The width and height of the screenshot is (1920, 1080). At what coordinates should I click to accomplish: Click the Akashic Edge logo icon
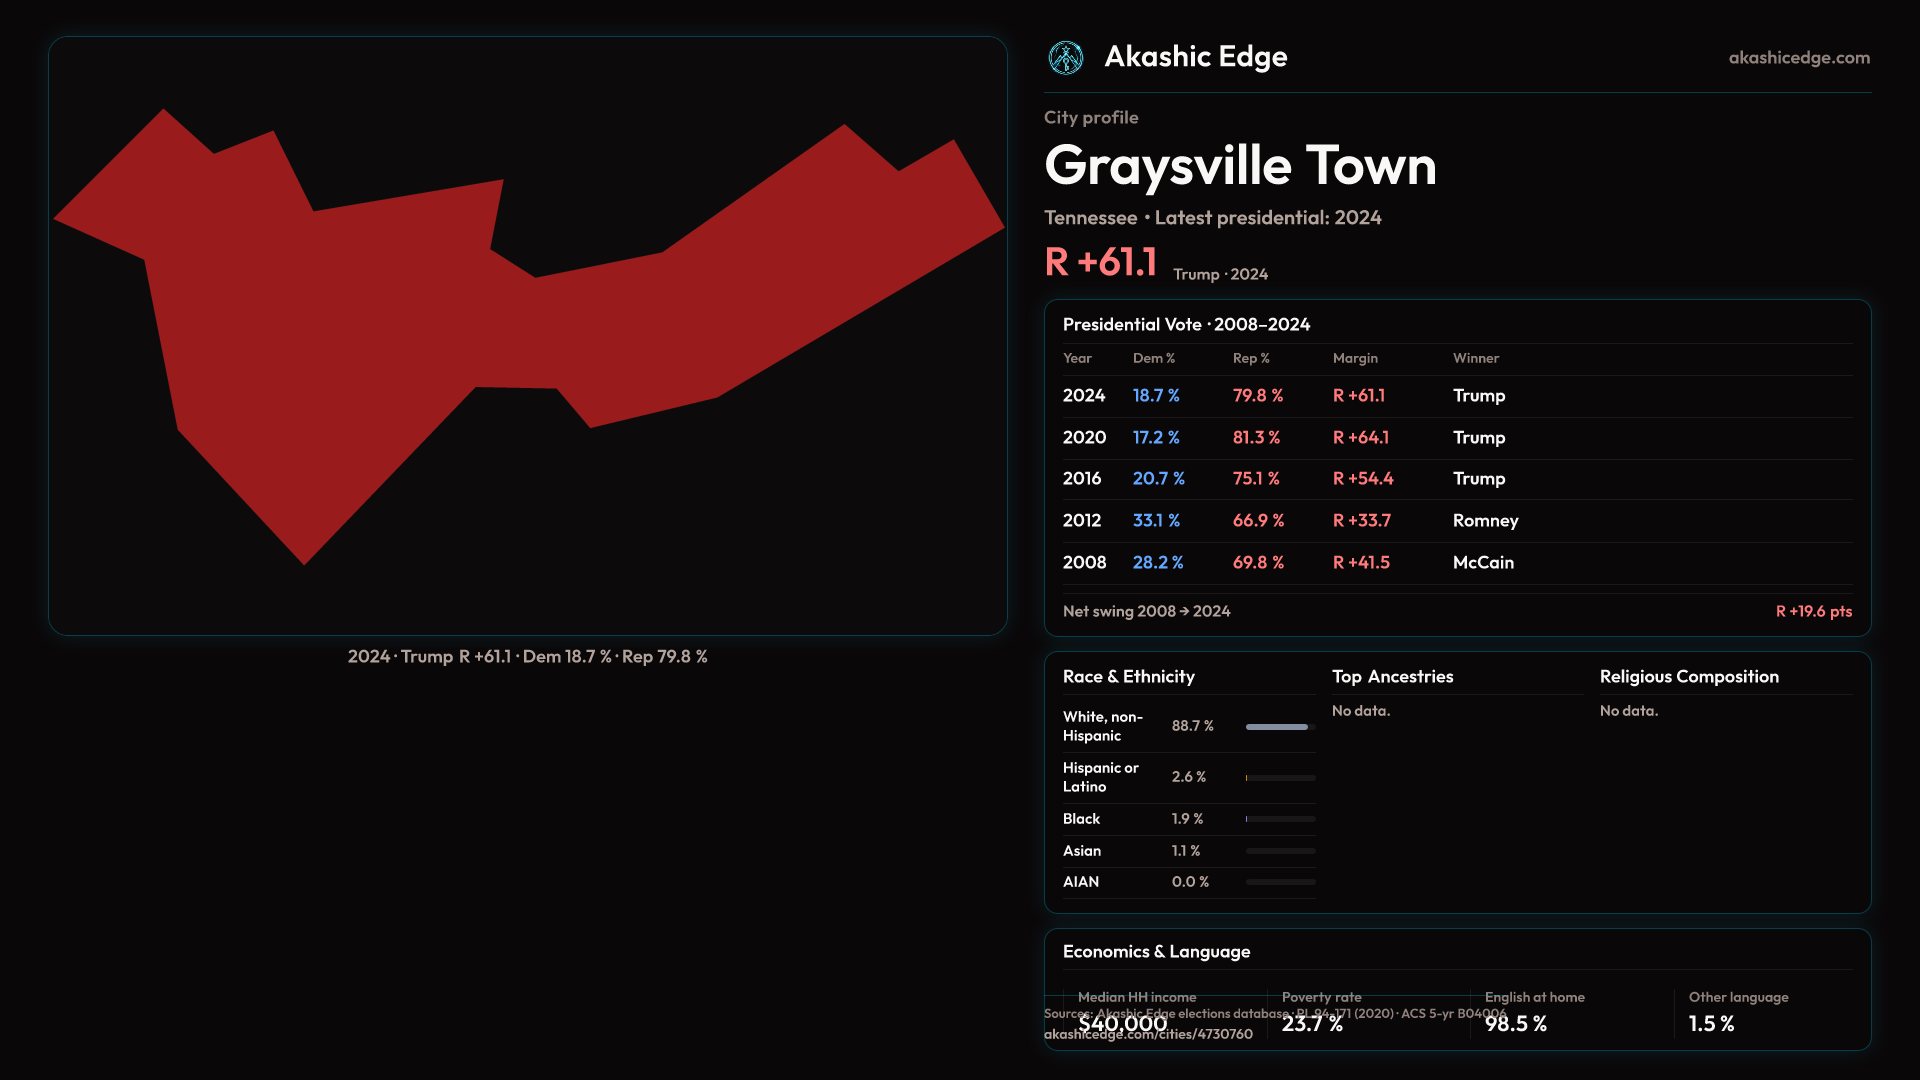(x=1065, y=58)
